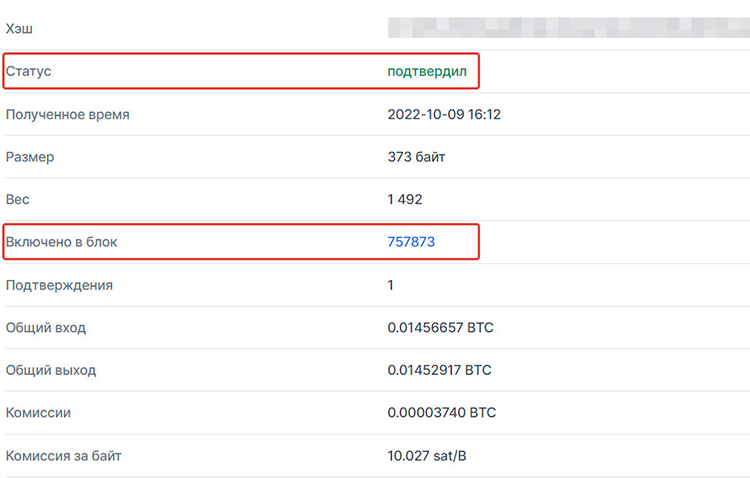The height and width of the screenshot is (478, 750).
Task: Open block 757873 link
Action: [x=411, y=242]
